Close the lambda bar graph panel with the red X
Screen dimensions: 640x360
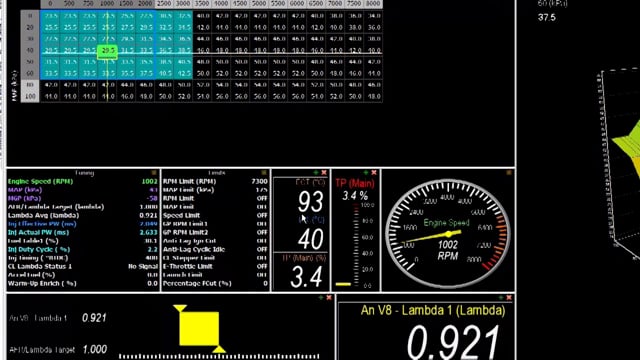(x=329, y=298)
